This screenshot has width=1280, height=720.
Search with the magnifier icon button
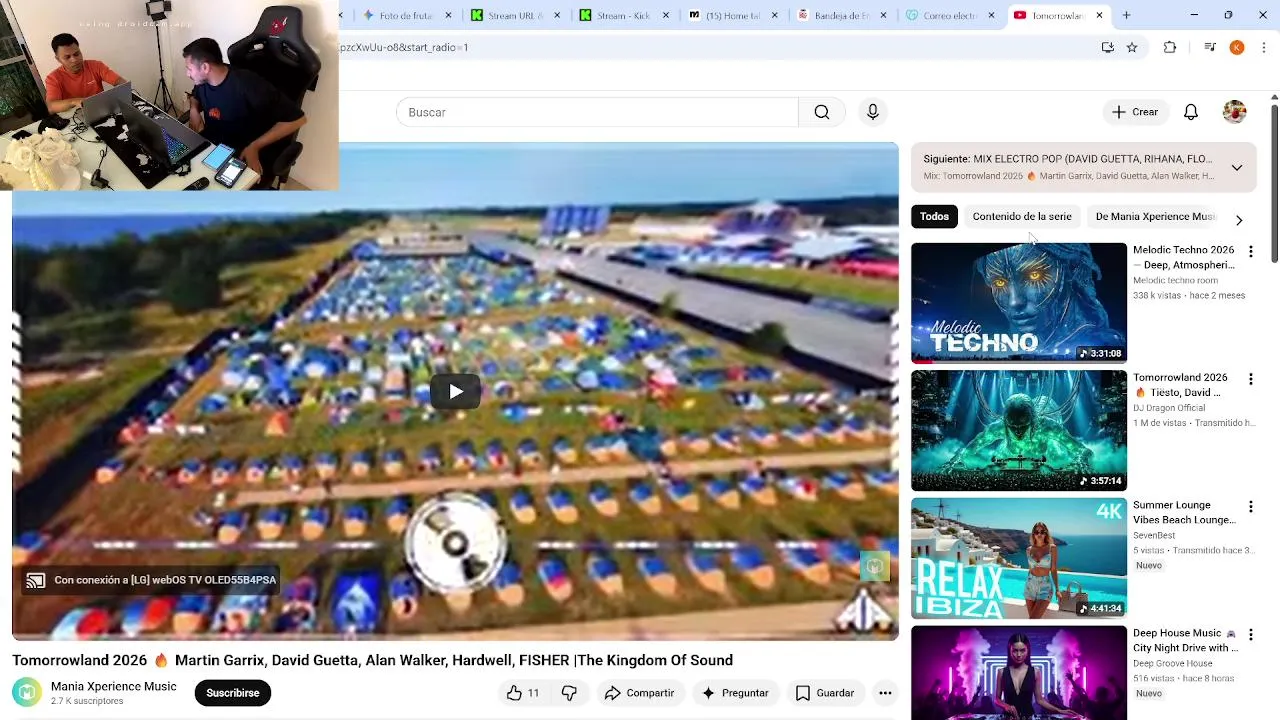822,112
